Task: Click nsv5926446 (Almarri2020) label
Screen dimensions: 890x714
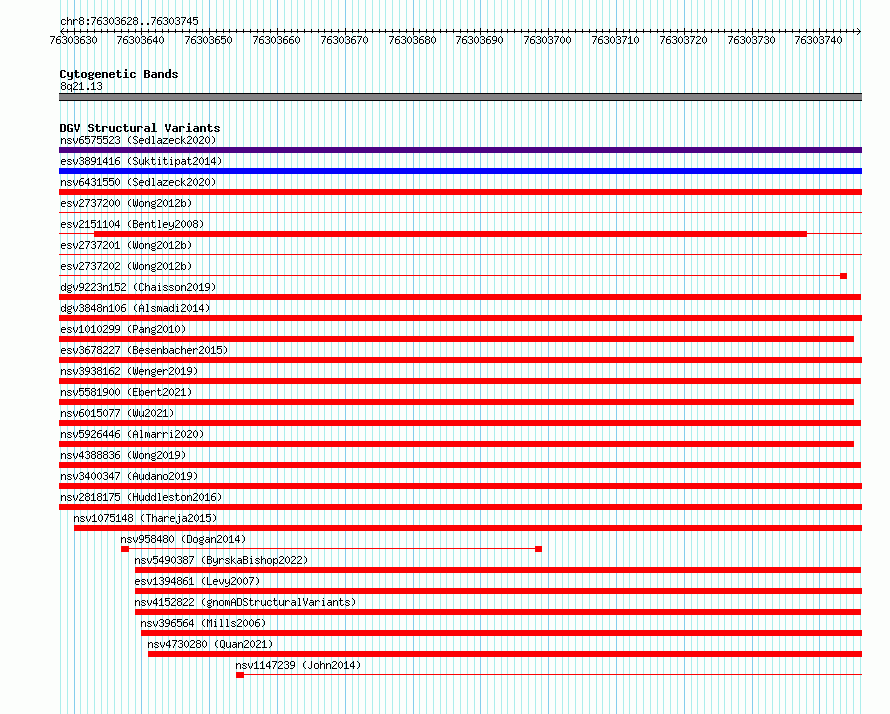Action: [x=132, y=434]
